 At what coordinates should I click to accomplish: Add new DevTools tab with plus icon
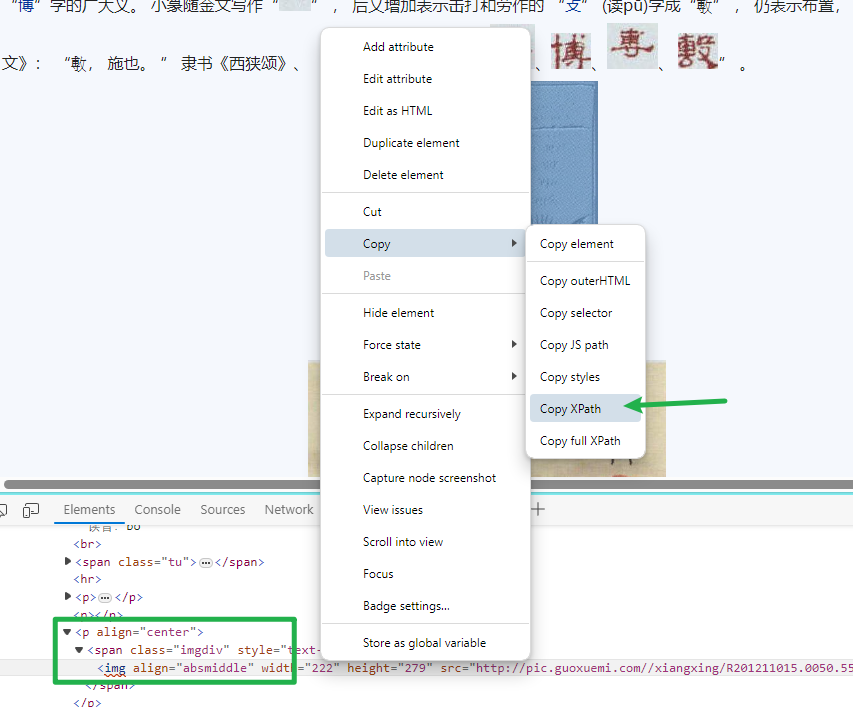click(x=537, y=510)
